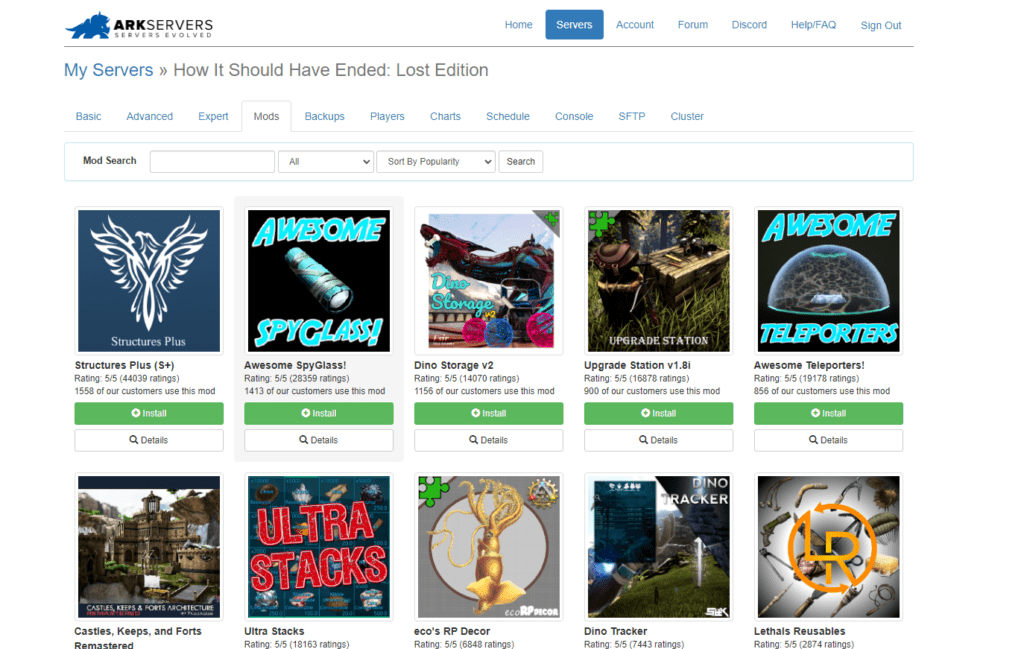This screenshot has height=649, width=1024.
Task: Open the mod category filter dropdown showing All
Action: [326, 161]
